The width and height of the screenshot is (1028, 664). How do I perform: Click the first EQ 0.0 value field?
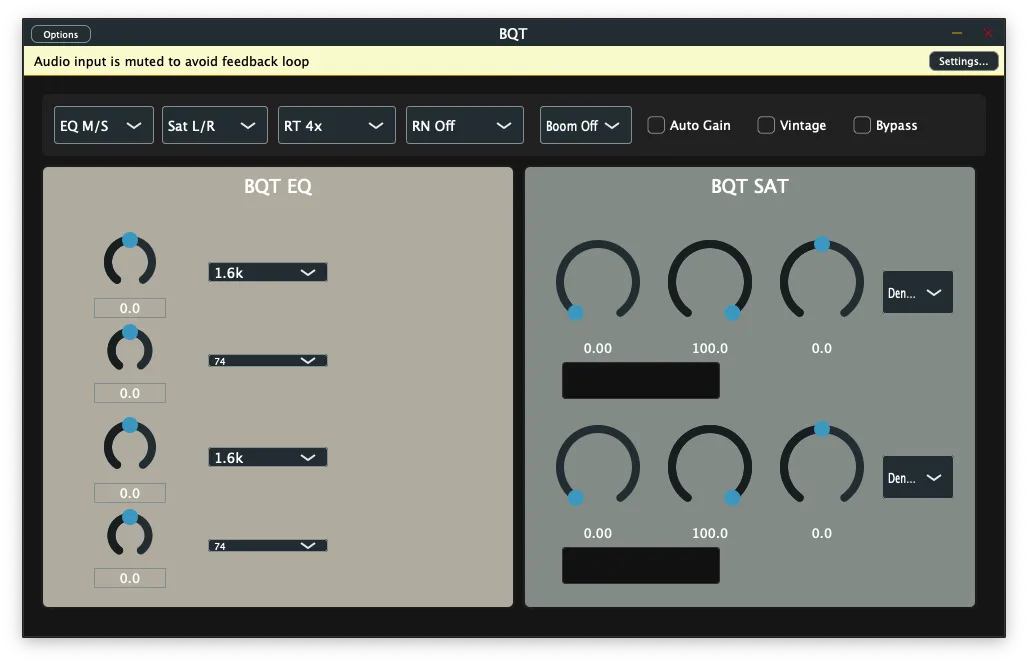(x=130, y=308)
